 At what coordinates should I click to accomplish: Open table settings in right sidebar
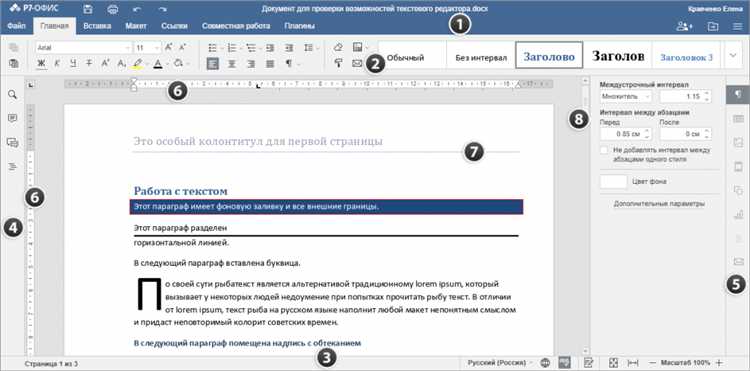pyautogui.click(x=738, y=118)
